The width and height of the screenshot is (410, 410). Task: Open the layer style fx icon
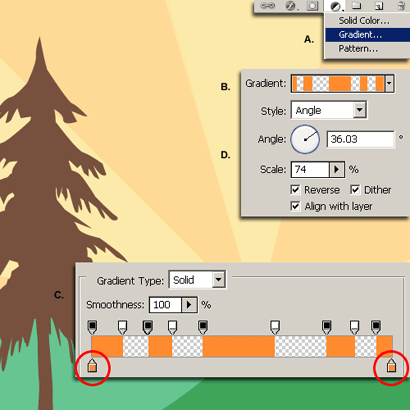(x=291, y=6)
